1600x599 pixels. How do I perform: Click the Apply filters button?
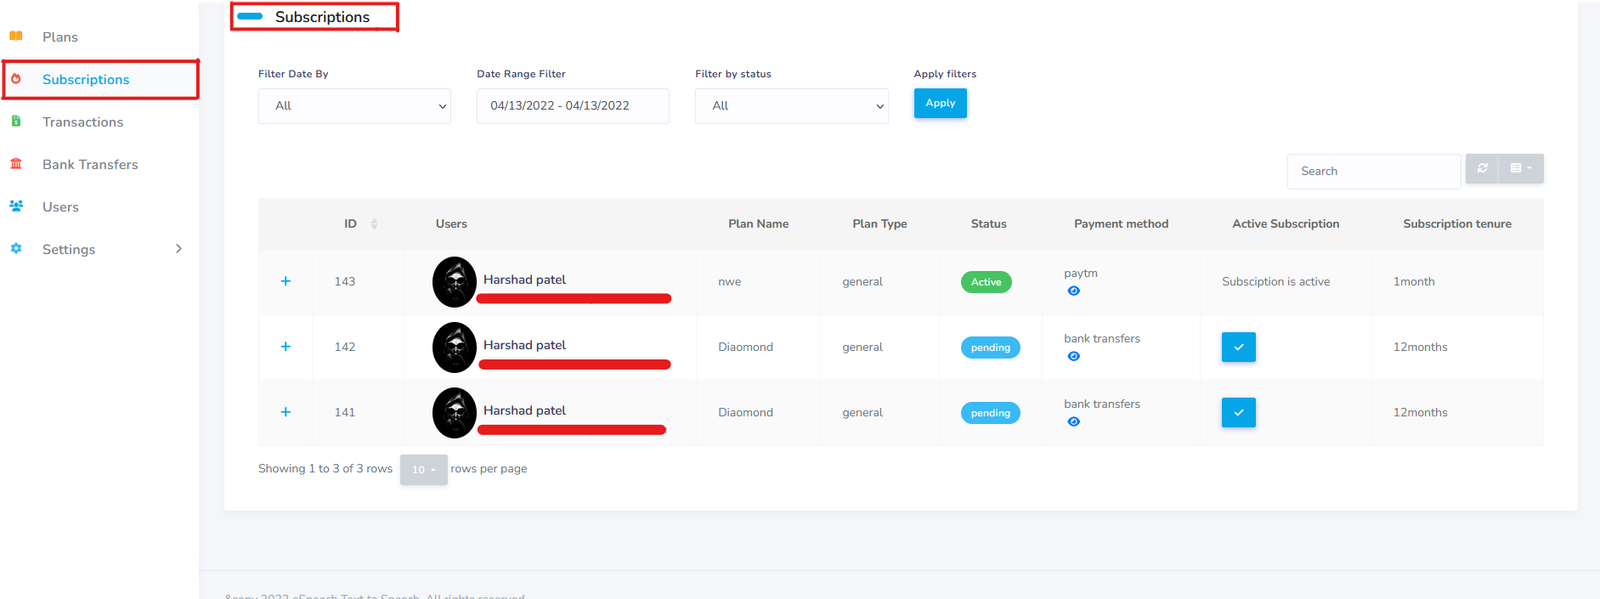click(939, 103)
